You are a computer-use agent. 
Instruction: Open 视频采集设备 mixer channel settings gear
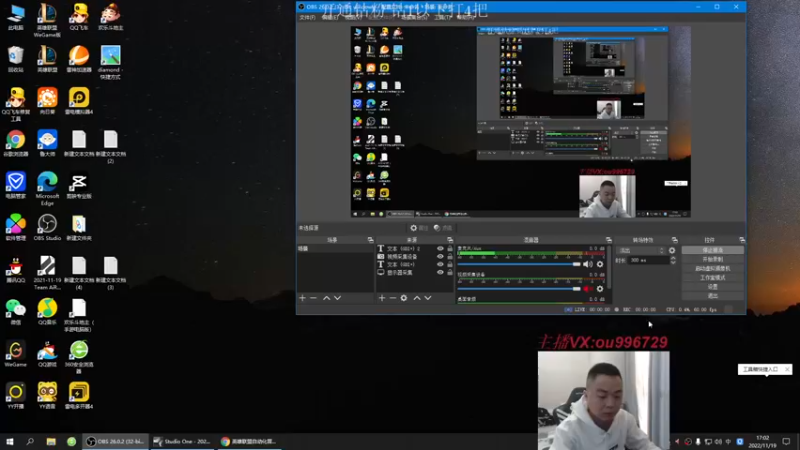coord(600,289)
